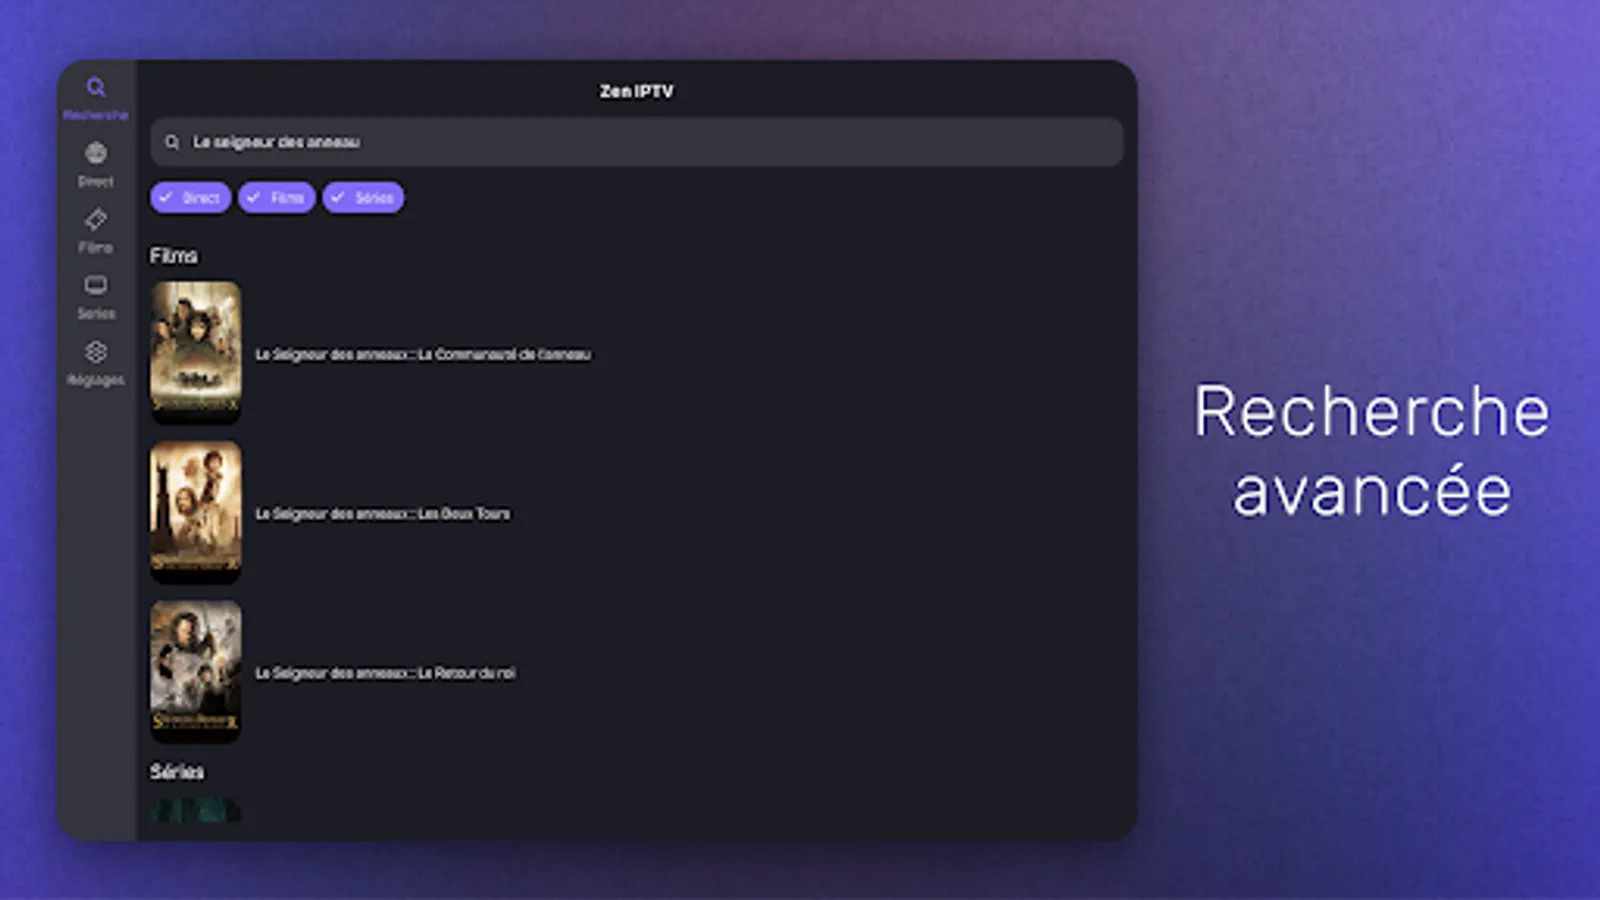1600x900 pixels.
Task: Click the magnifier icon inside the search bar
Action: [172, 143]
